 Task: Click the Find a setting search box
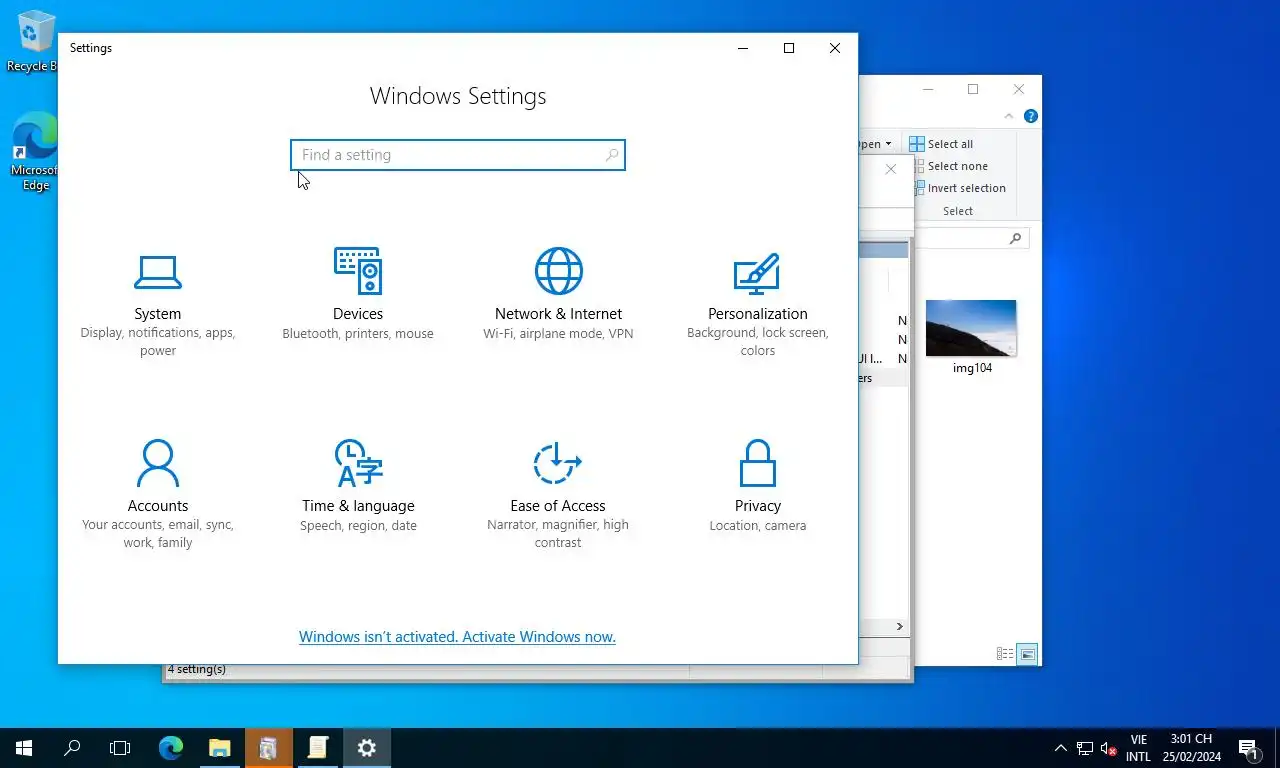pos(458,155)
